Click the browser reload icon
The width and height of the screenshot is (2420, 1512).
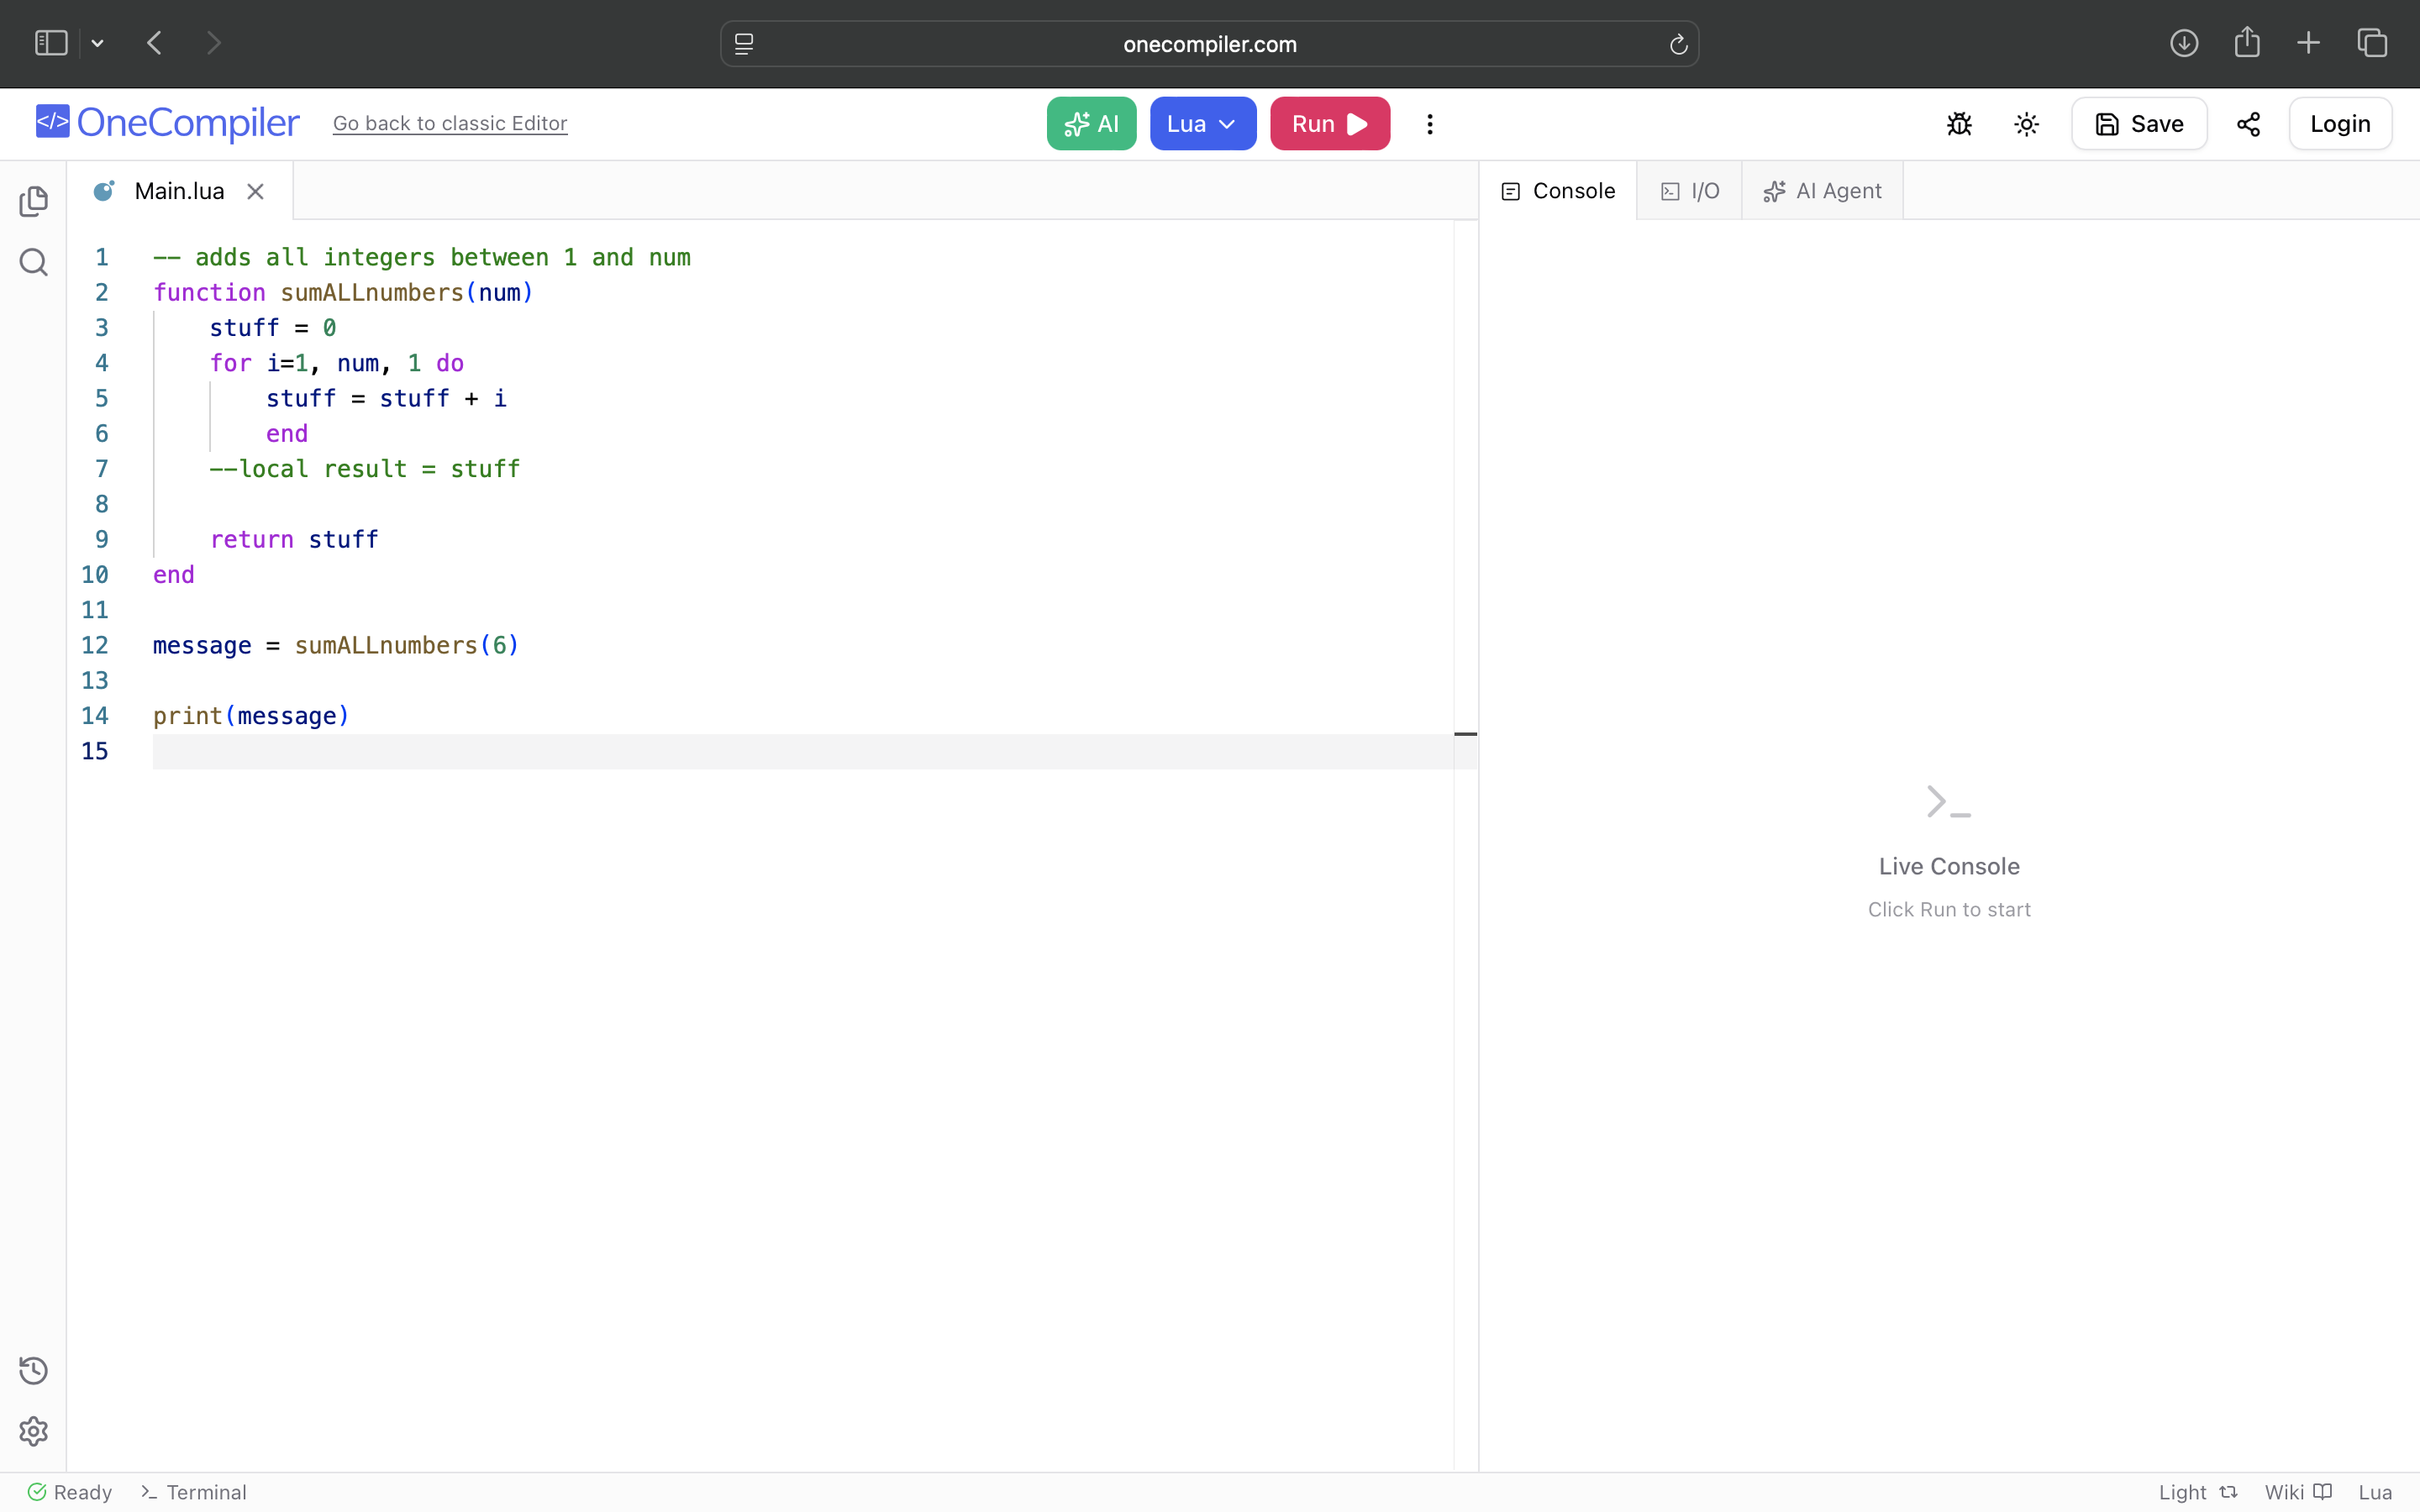[x=1678, y=44]
